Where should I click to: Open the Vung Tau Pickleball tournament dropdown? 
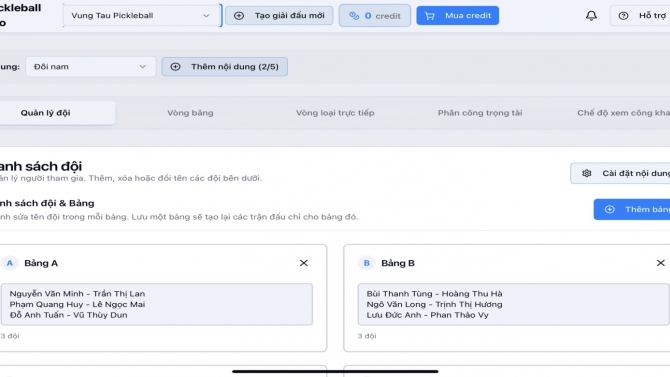[x=141, y=15]
